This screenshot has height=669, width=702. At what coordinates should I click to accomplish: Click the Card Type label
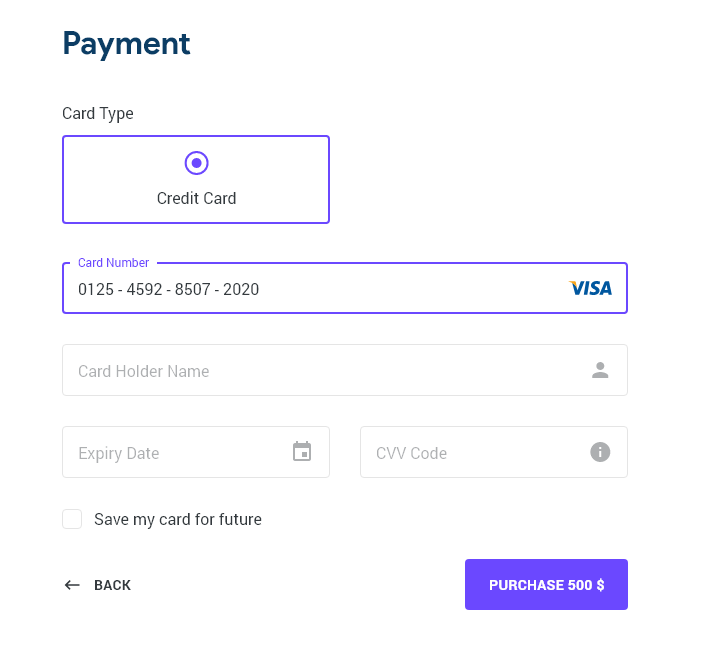point(98,114)
